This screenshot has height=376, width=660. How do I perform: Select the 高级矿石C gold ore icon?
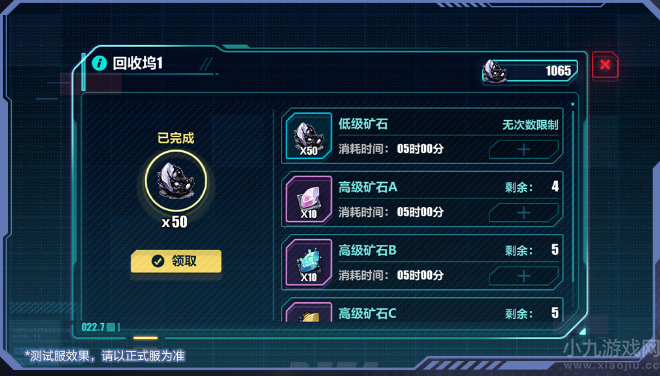(309, 312)
